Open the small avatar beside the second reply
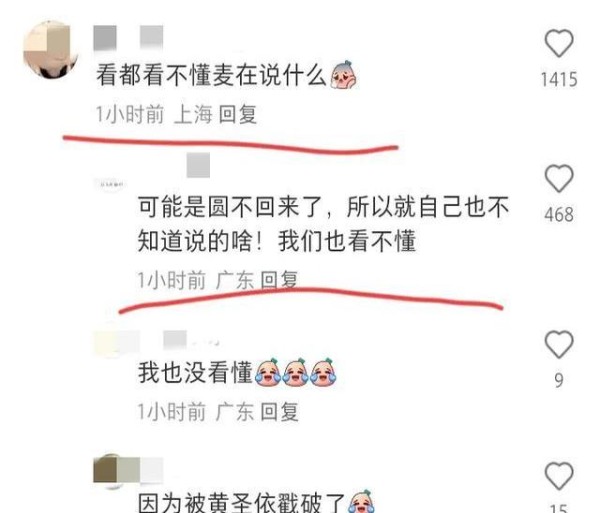The height and width of the screenshot is (513, 600). (111, 185)
